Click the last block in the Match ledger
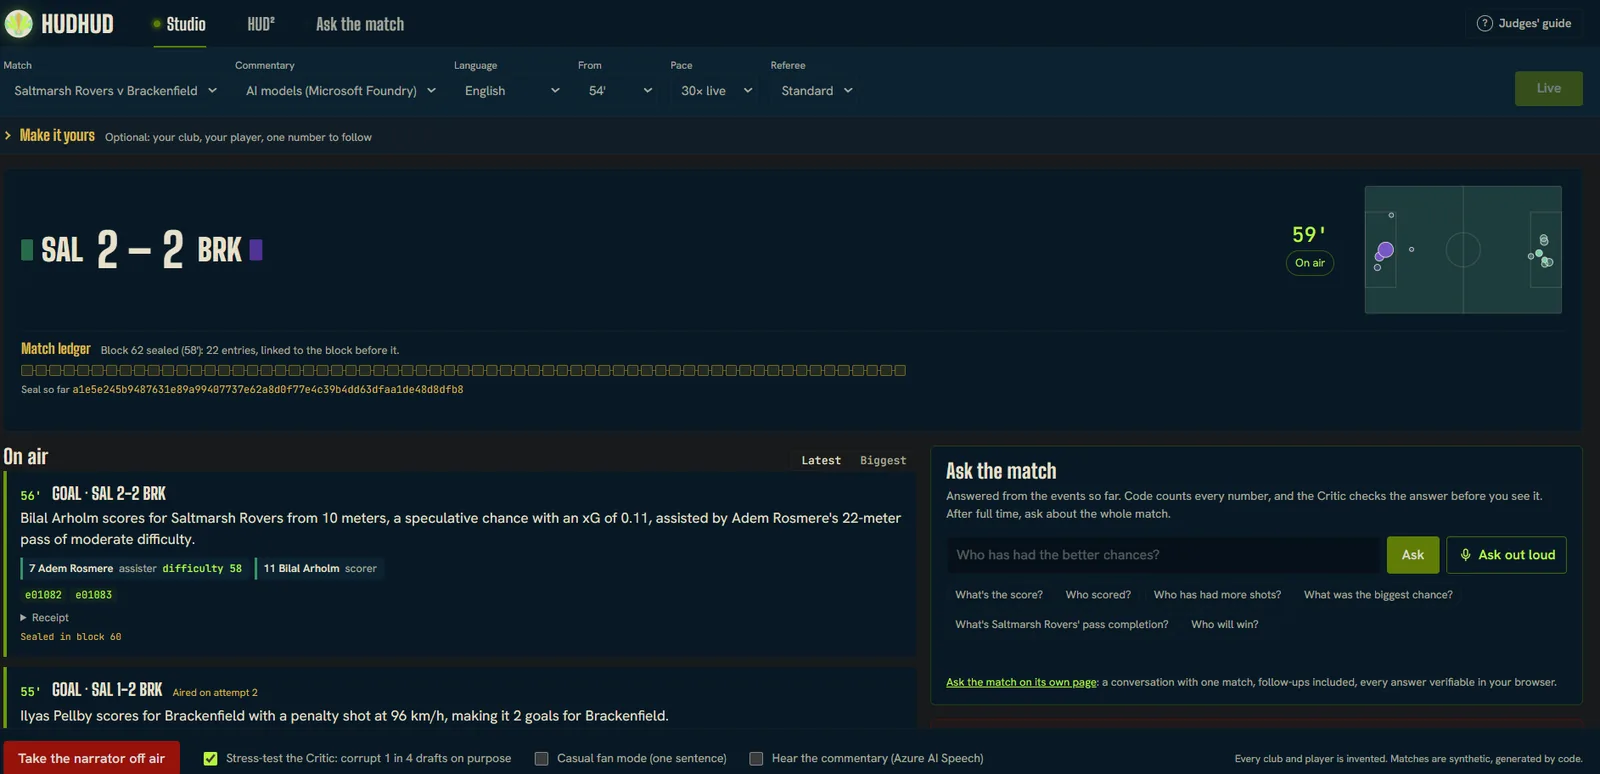 pyautogui.click(x=899, y=370)
